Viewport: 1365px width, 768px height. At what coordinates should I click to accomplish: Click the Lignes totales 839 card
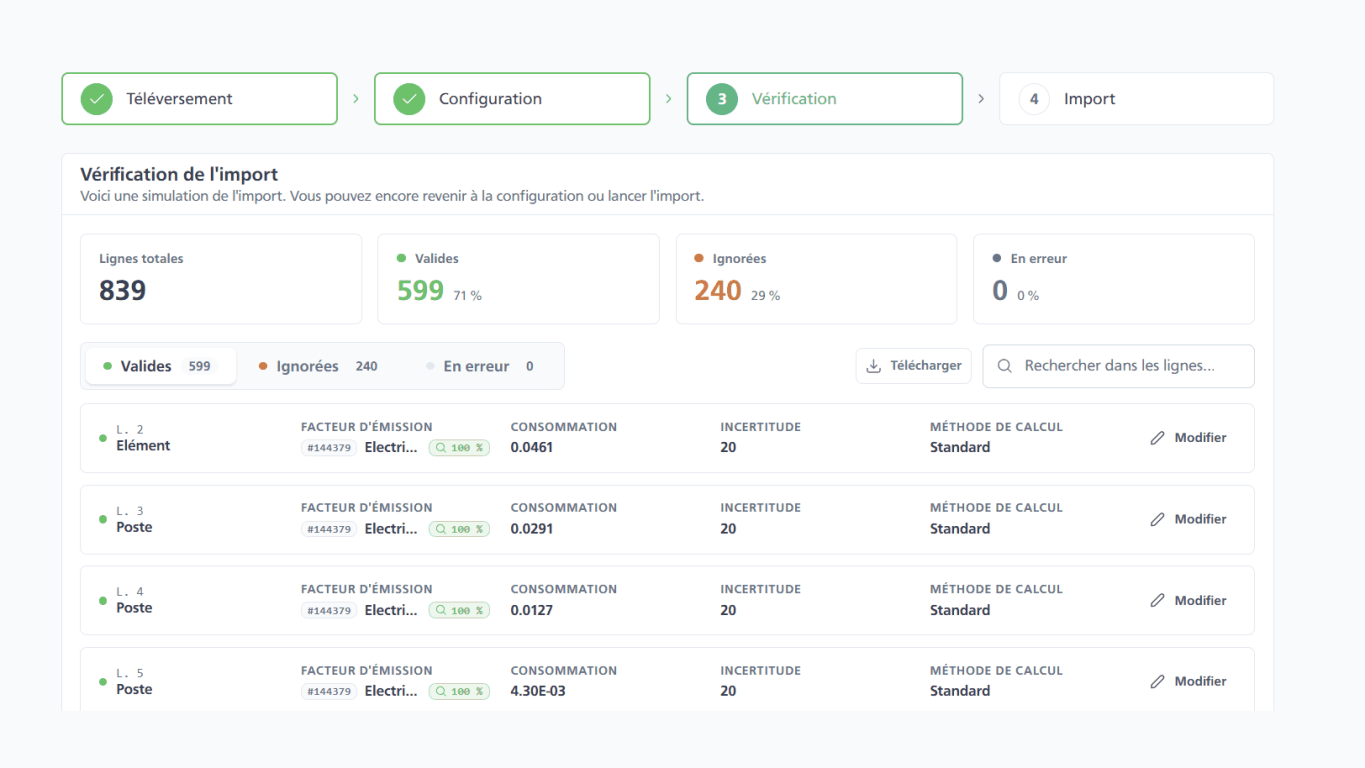click(x=221, y=279)
